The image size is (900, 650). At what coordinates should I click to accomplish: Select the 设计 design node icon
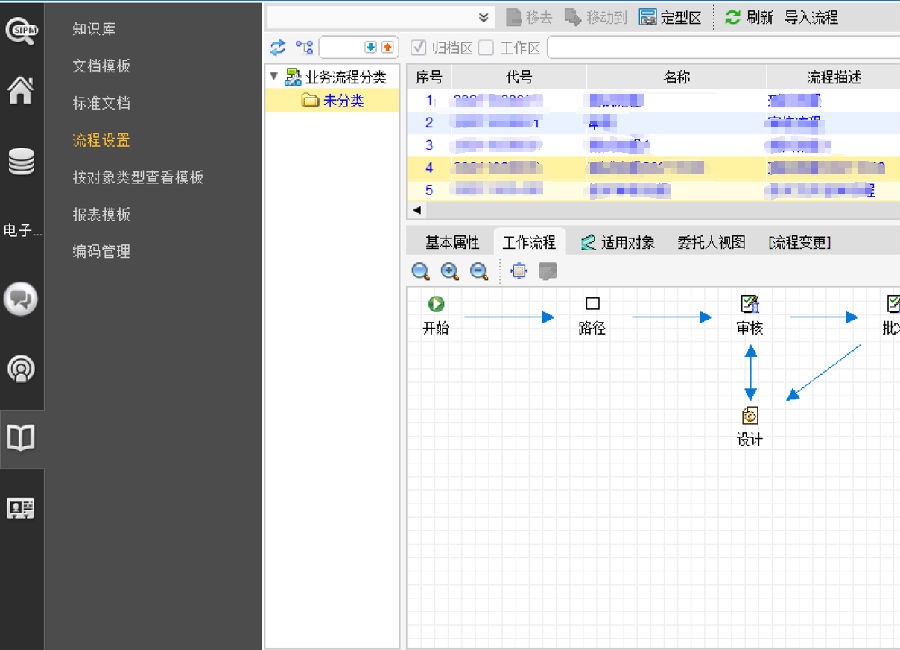coord(749,416)
